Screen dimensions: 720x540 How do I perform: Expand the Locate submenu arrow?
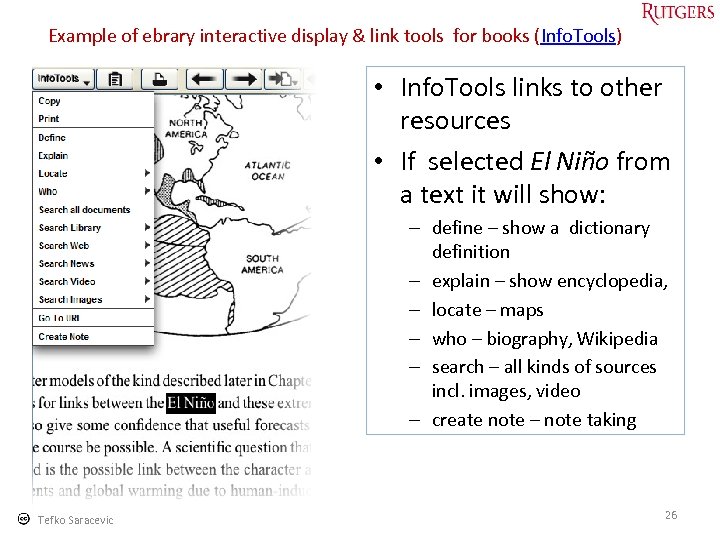[147, 173]
